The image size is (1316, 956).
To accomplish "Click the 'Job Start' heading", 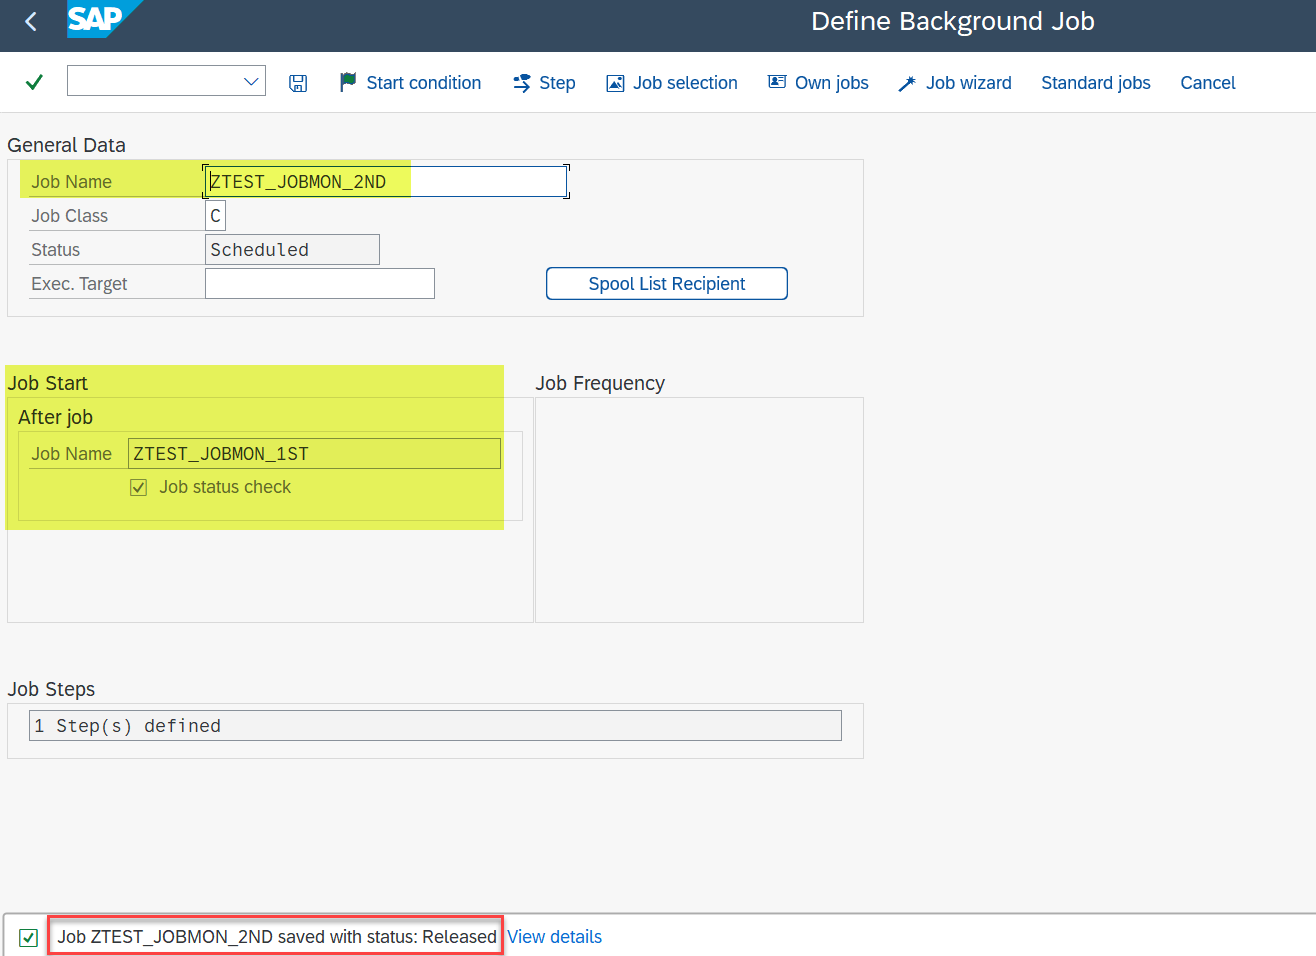I will point(47,383).
